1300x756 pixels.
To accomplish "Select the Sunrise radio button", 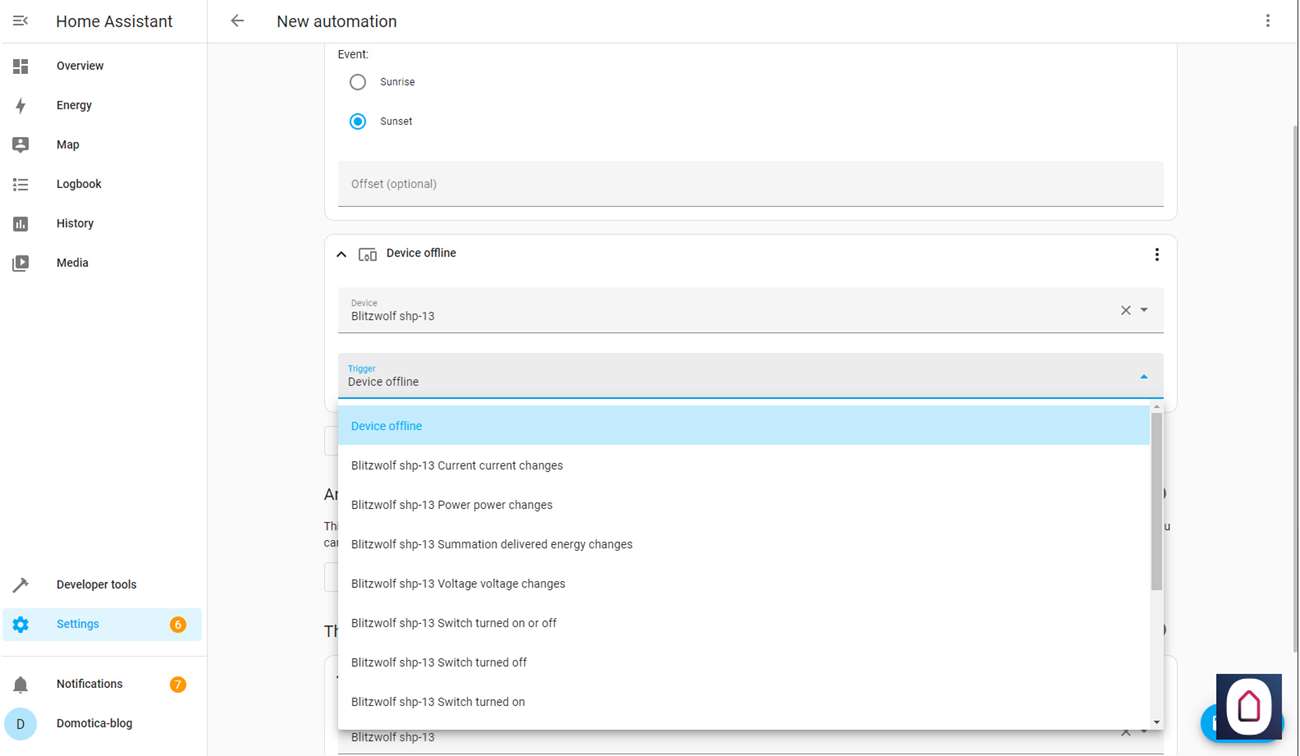I will pyautogui.click(x=358, y=82).
